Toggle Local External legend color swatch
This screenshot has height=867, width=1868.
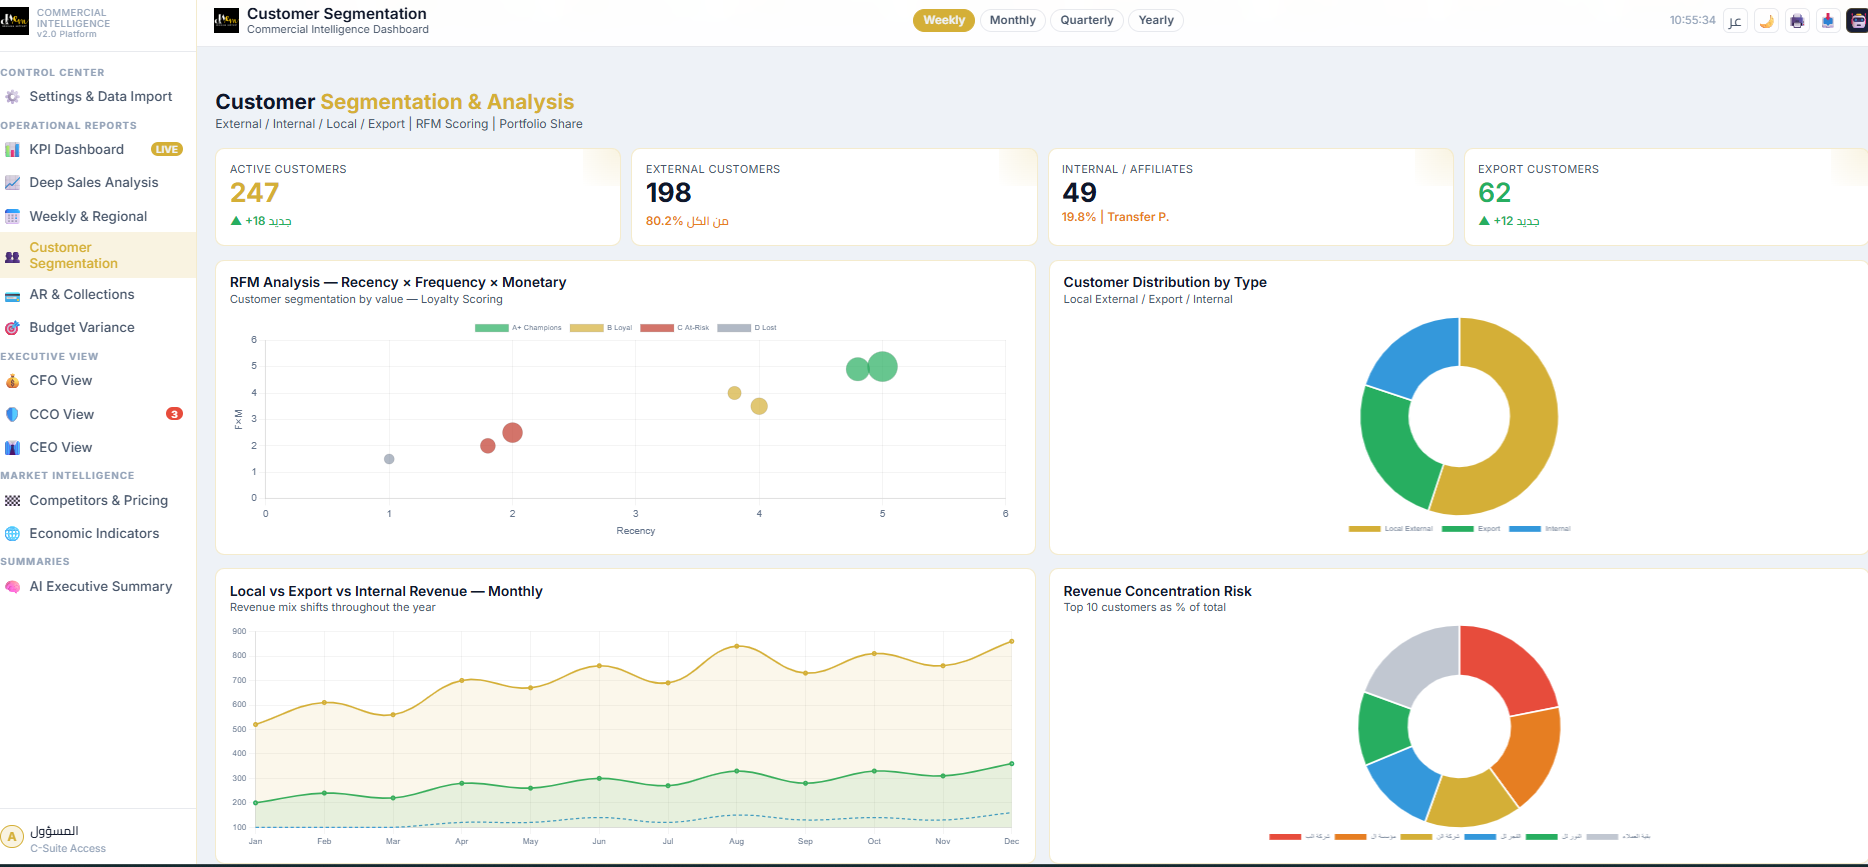(x=1364, y=529)
